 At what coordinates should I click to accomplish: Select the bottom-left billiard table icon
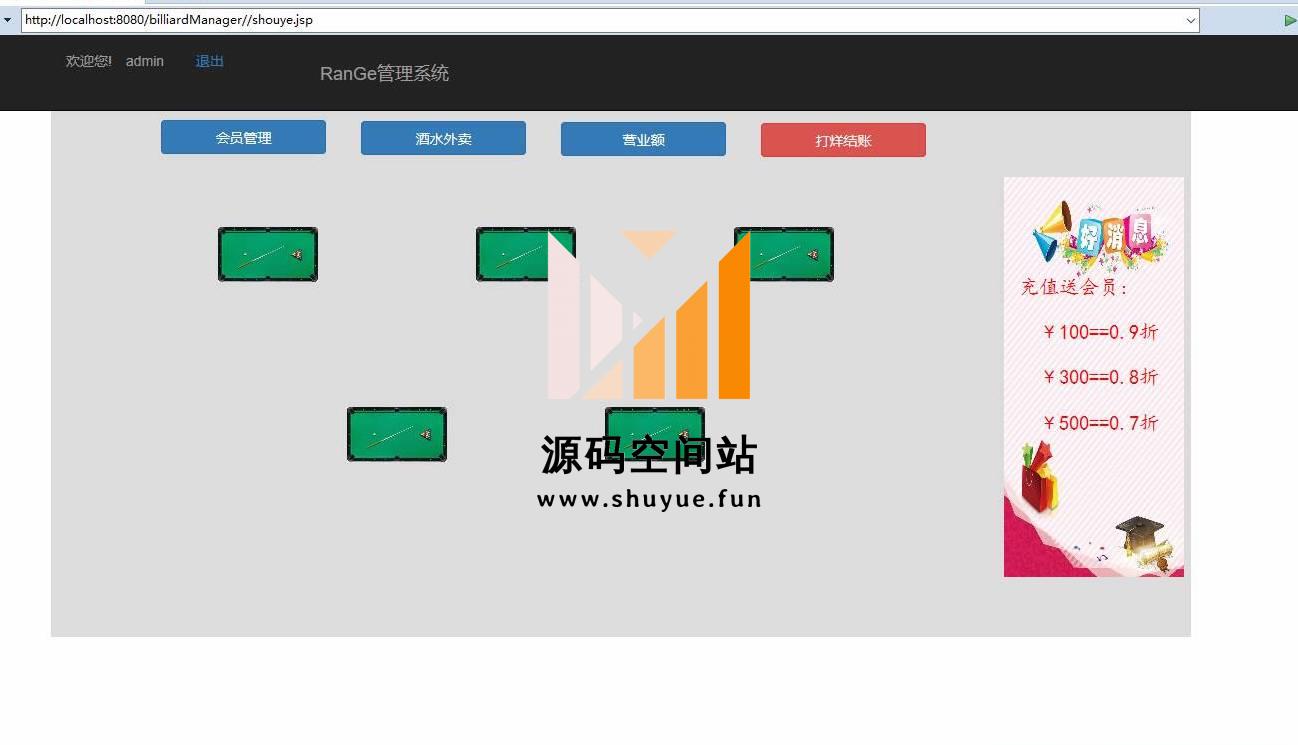coord(397,434)
